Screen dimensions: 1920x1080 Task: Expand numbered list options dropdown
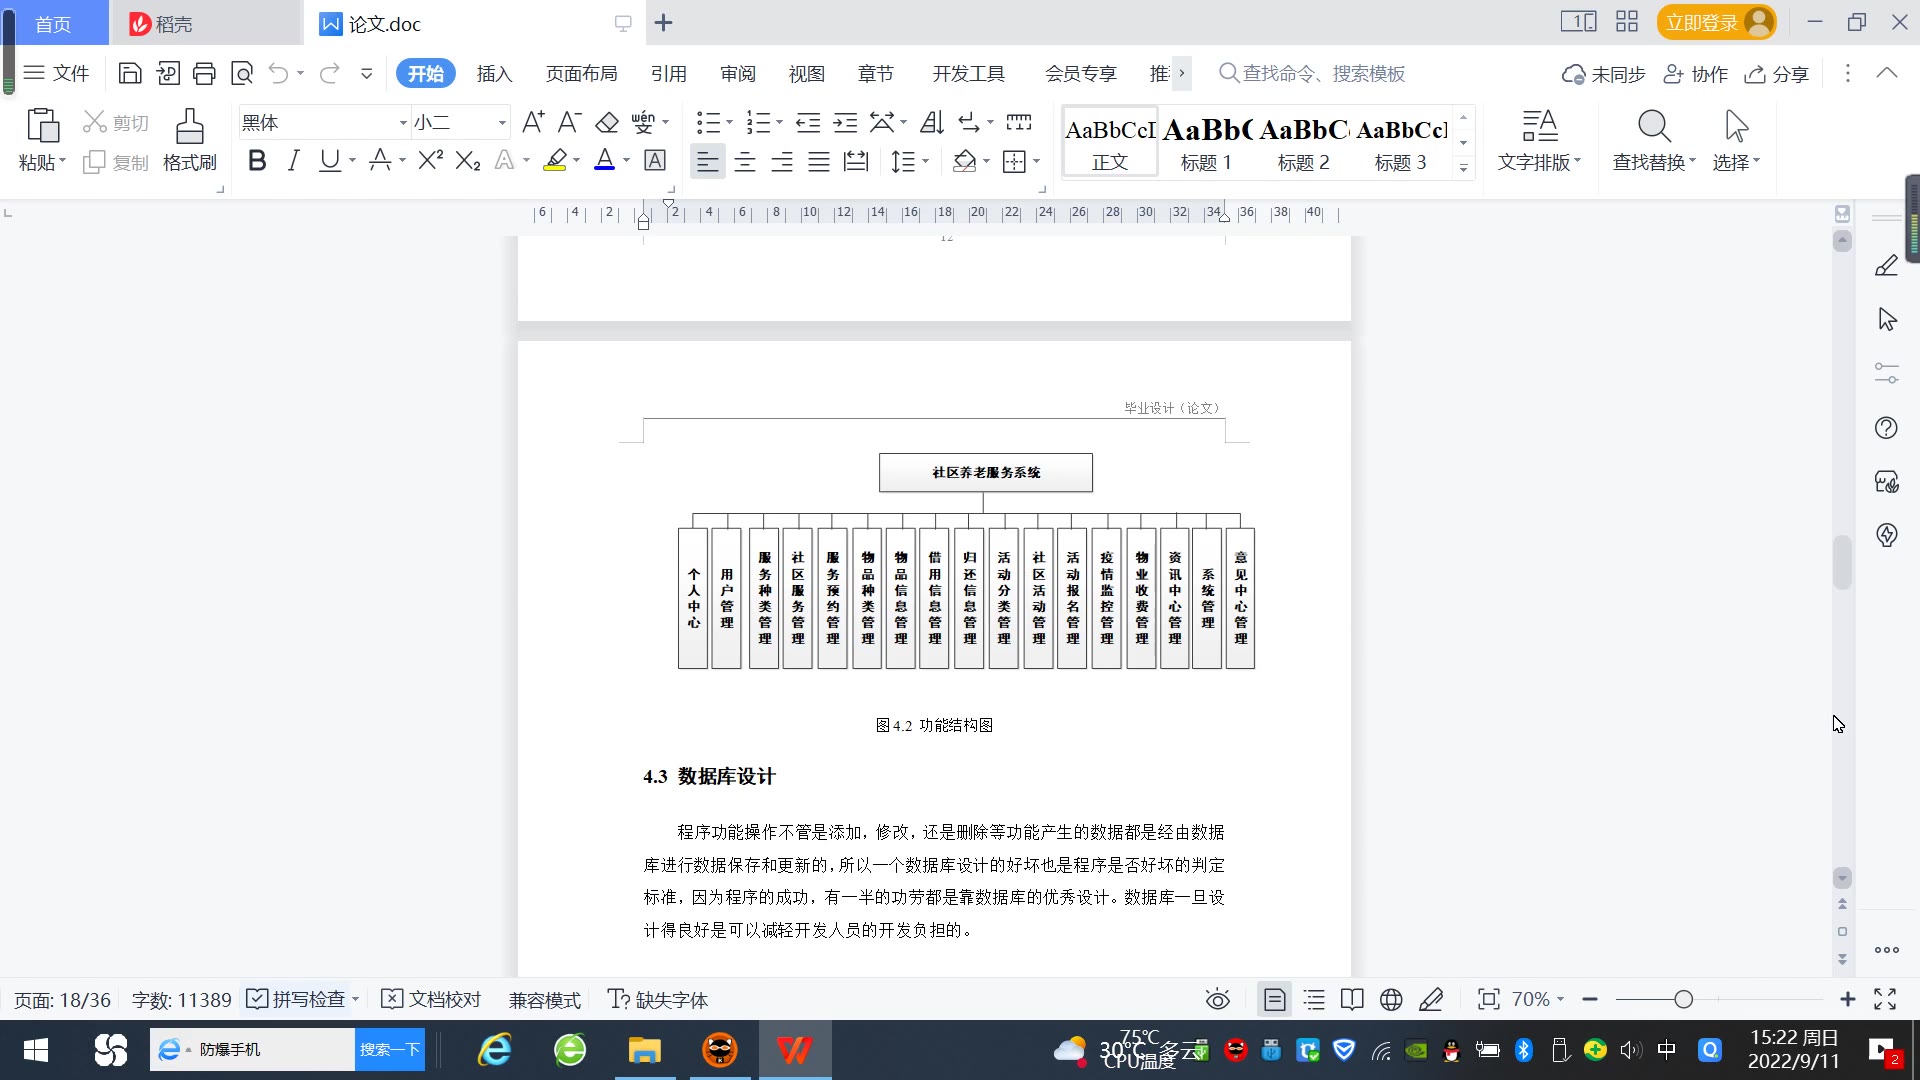(780, 122)
